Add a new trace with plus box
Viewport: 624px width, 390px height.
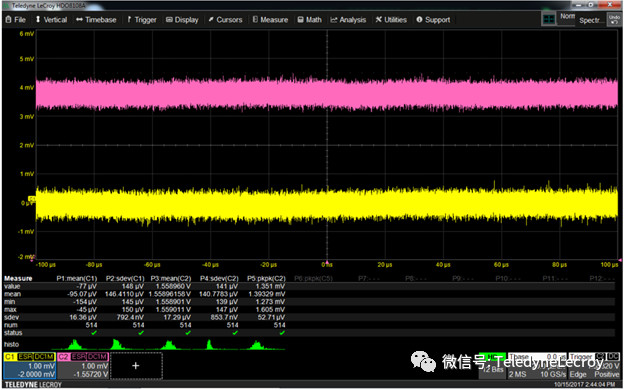coord(136,365)
